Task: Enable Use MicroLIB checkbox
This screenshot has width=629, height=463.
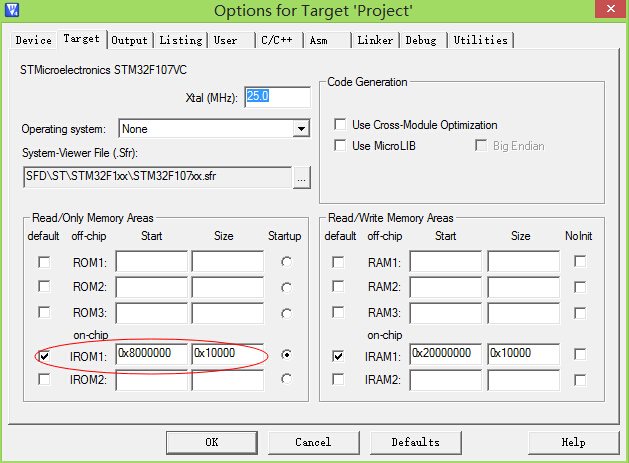Action: [340, 145]
